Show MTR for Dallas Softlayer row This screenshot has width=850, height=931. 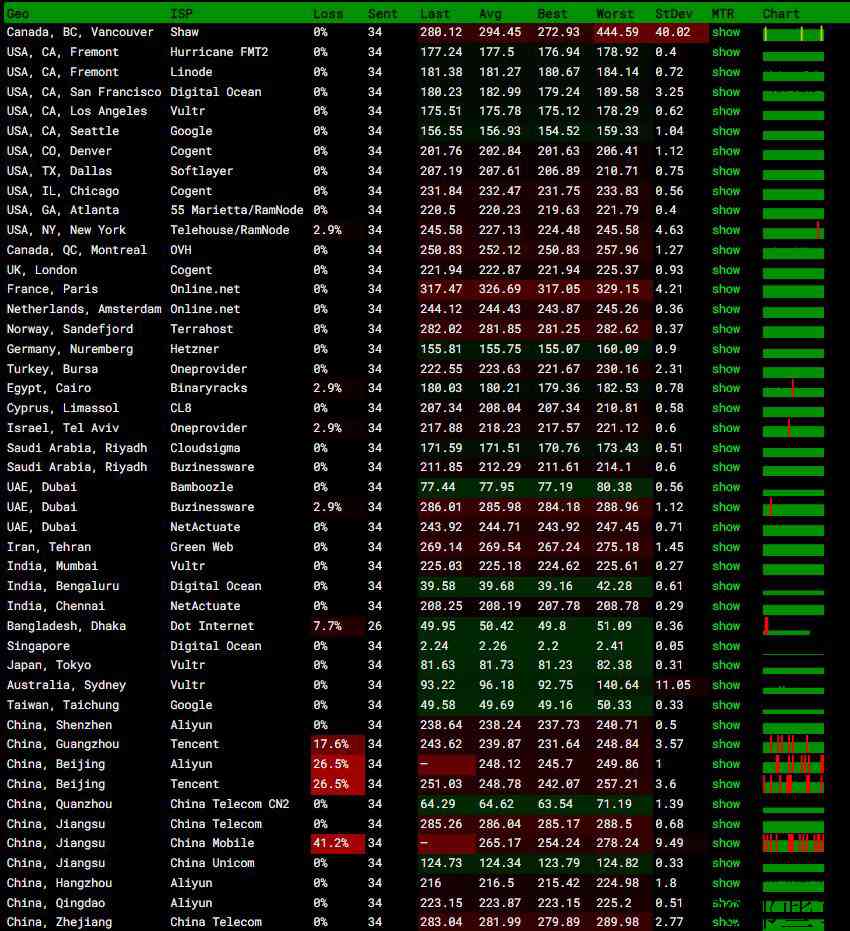click(726, 170)
